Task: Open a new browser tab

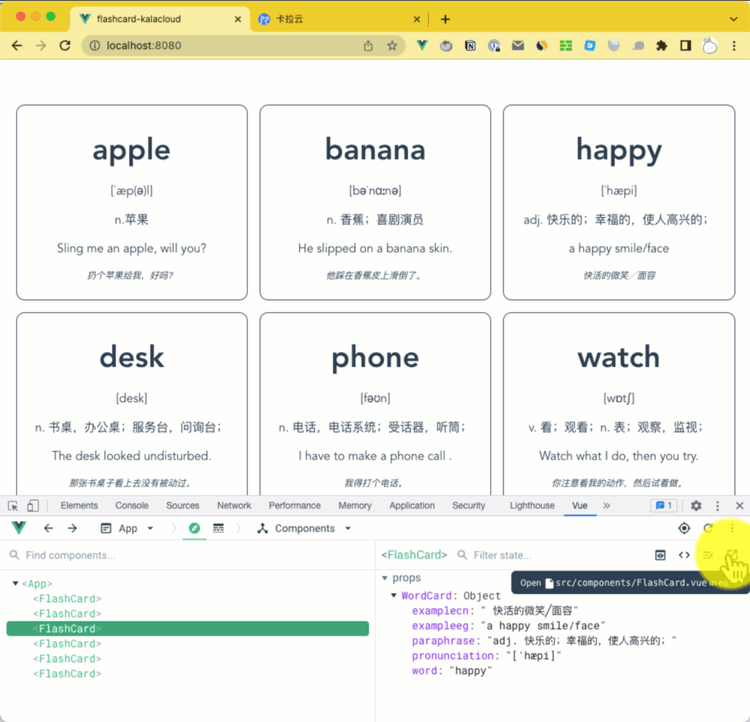Action: click(445, 19)
